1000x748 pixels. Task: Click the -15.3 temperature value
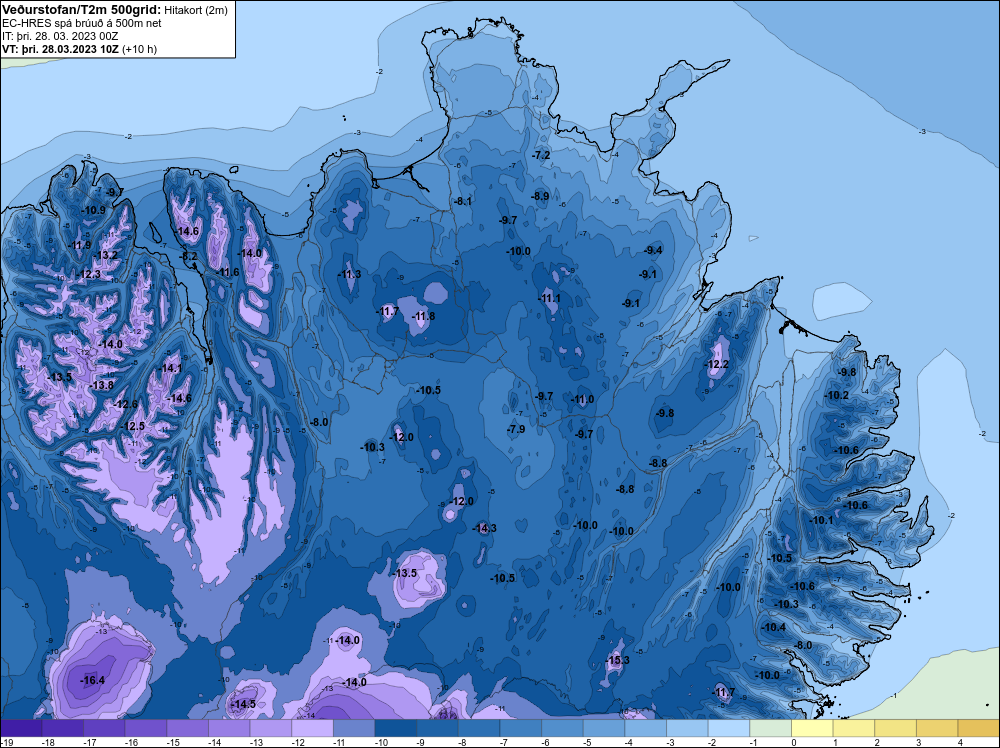[x=617, y=660]
